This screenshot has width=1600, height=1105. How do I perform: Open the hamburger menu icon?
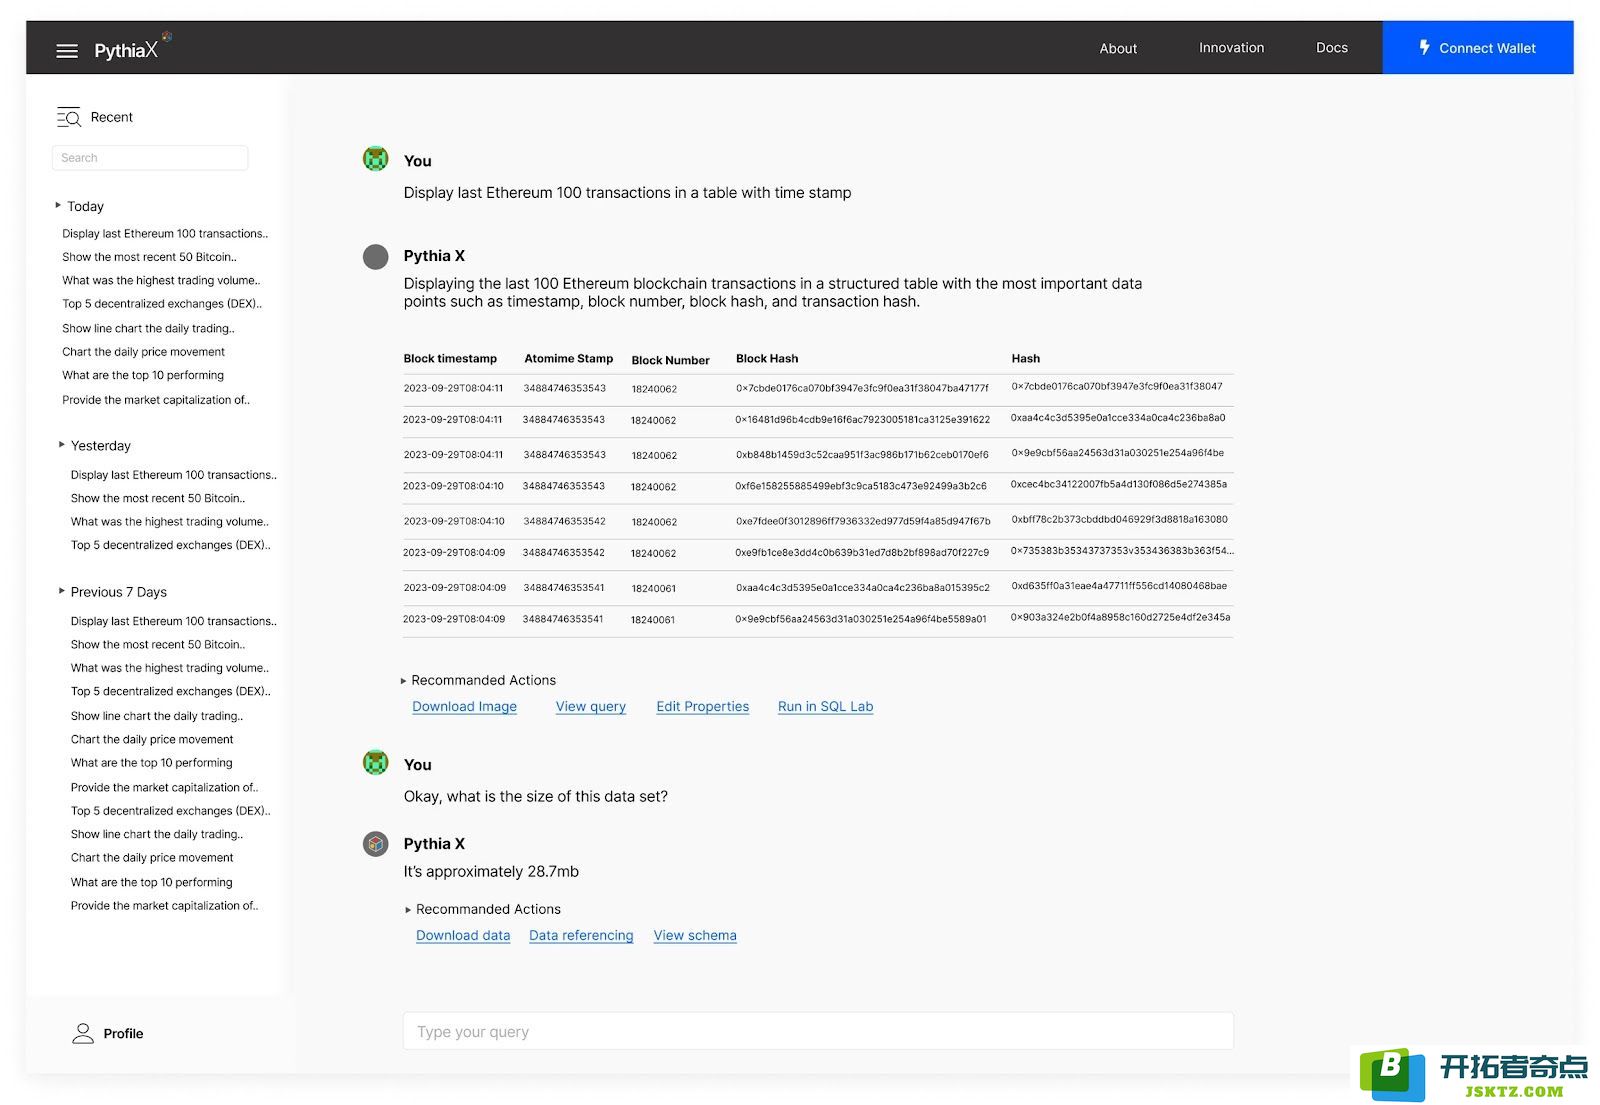[67, 50]
